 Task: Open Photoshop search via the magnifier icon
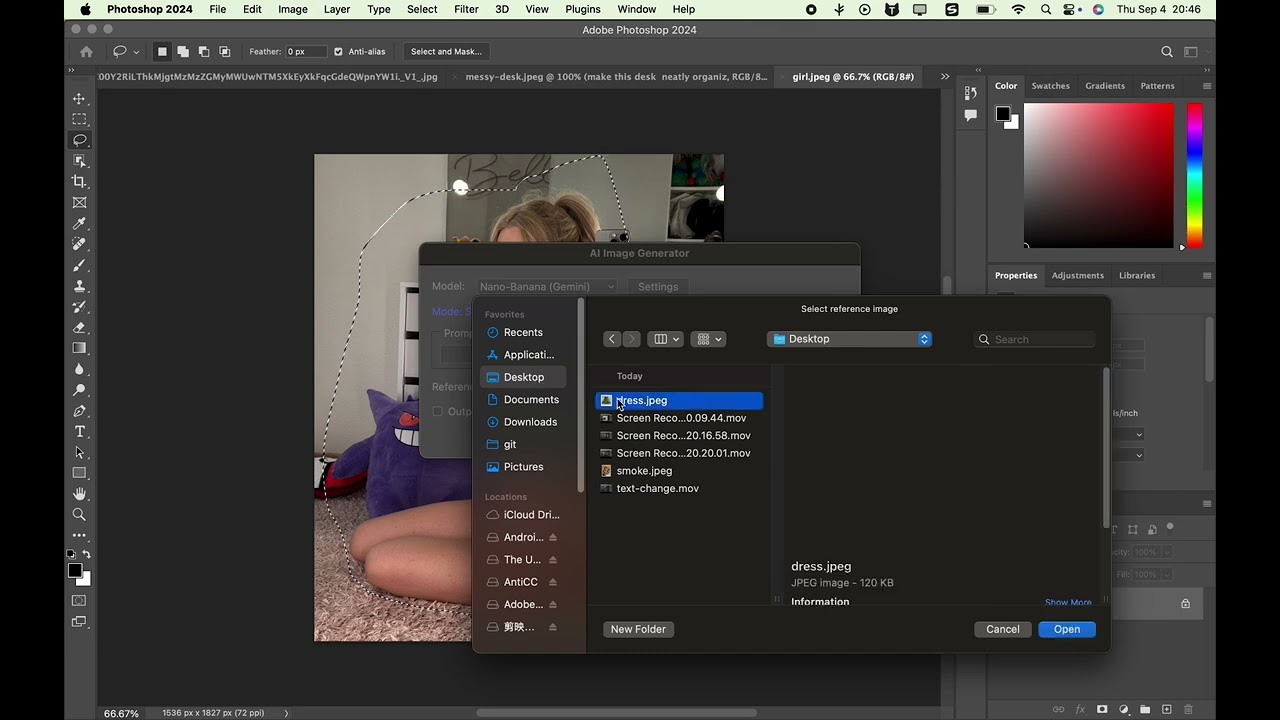coord(1167,52)
